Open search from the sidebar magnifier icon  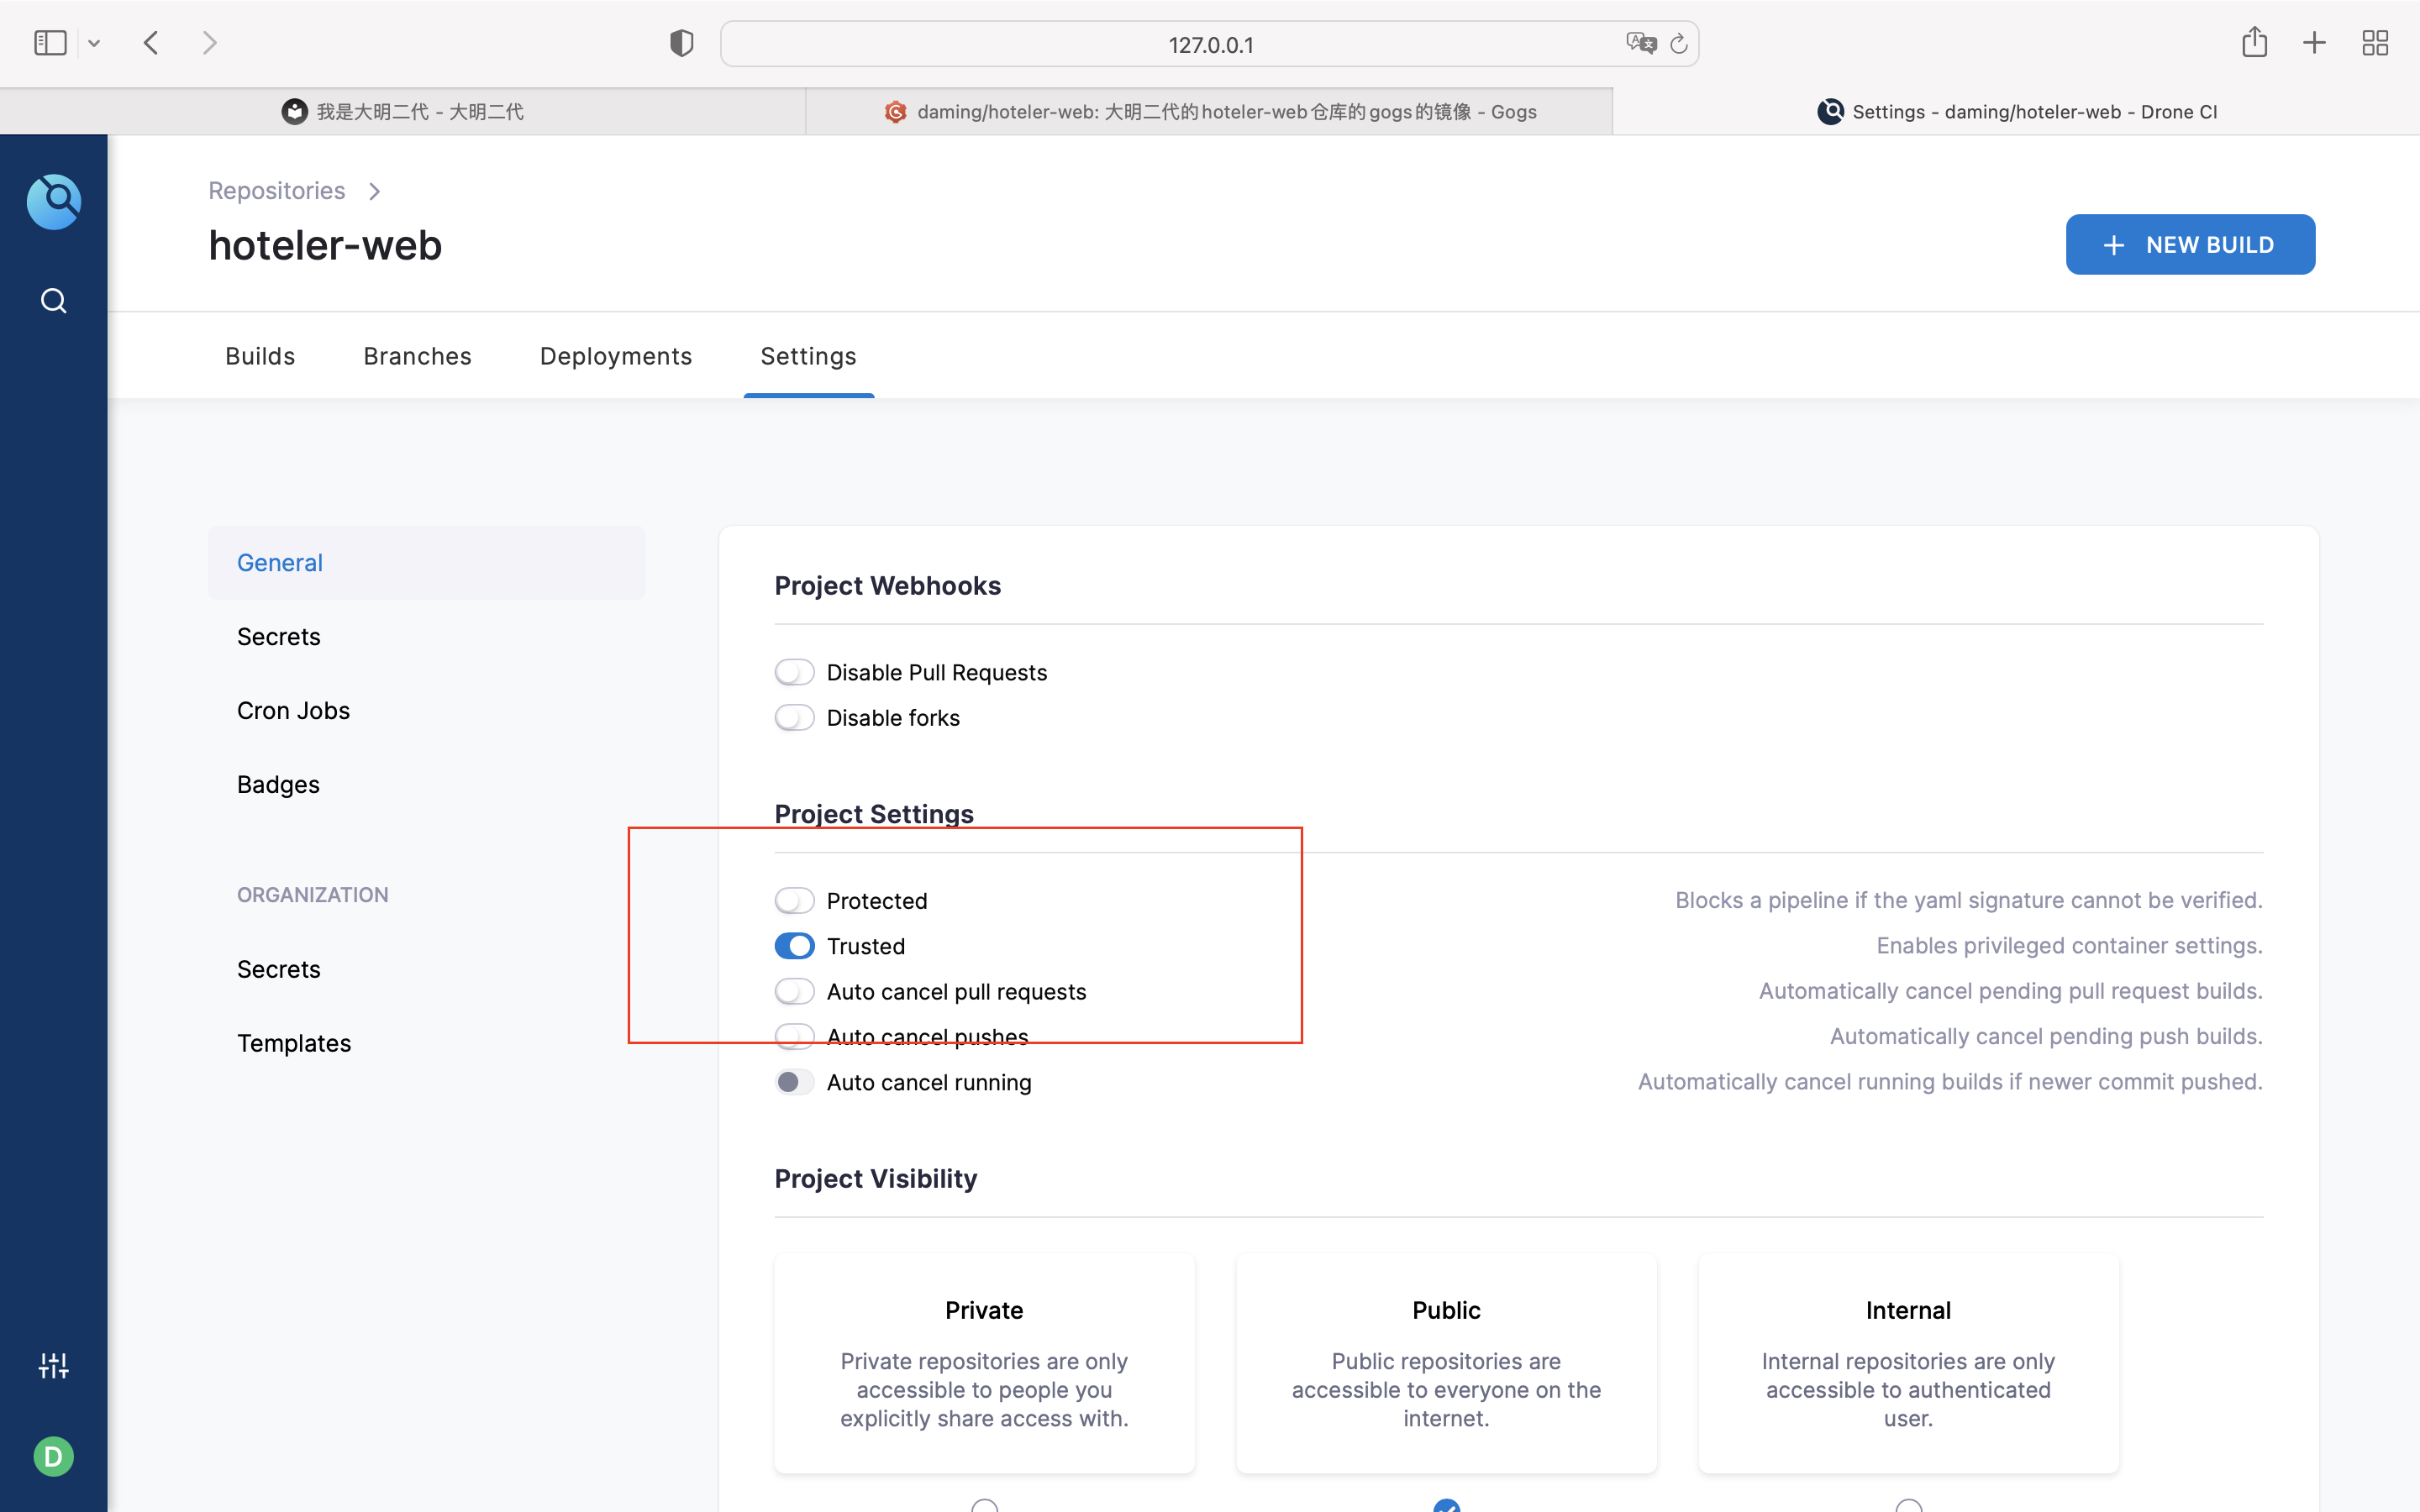pyautogui.click(x=54, y=301)
